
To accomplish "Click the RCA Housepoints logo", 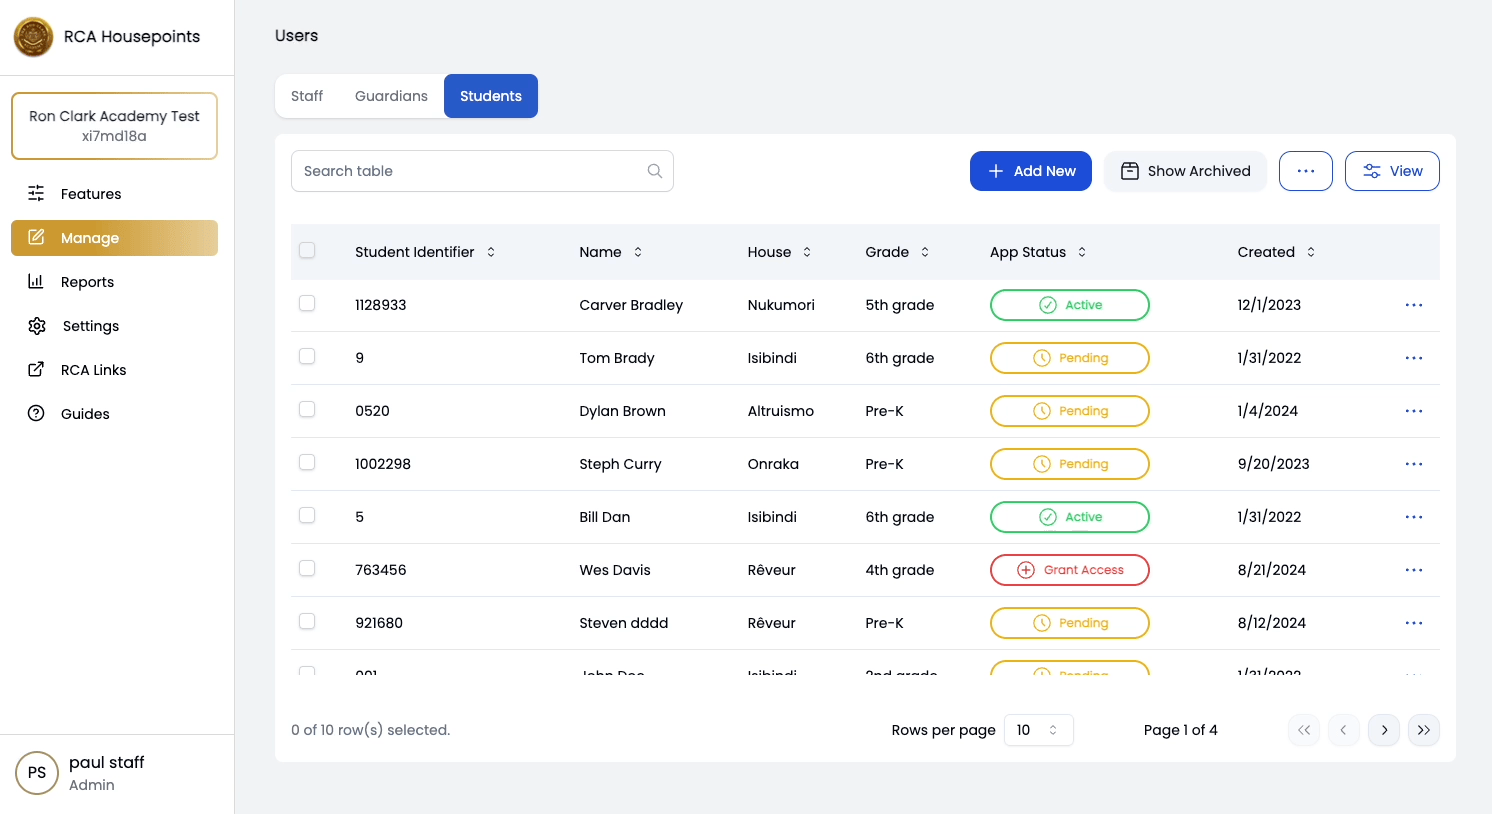I will (34, 37).
